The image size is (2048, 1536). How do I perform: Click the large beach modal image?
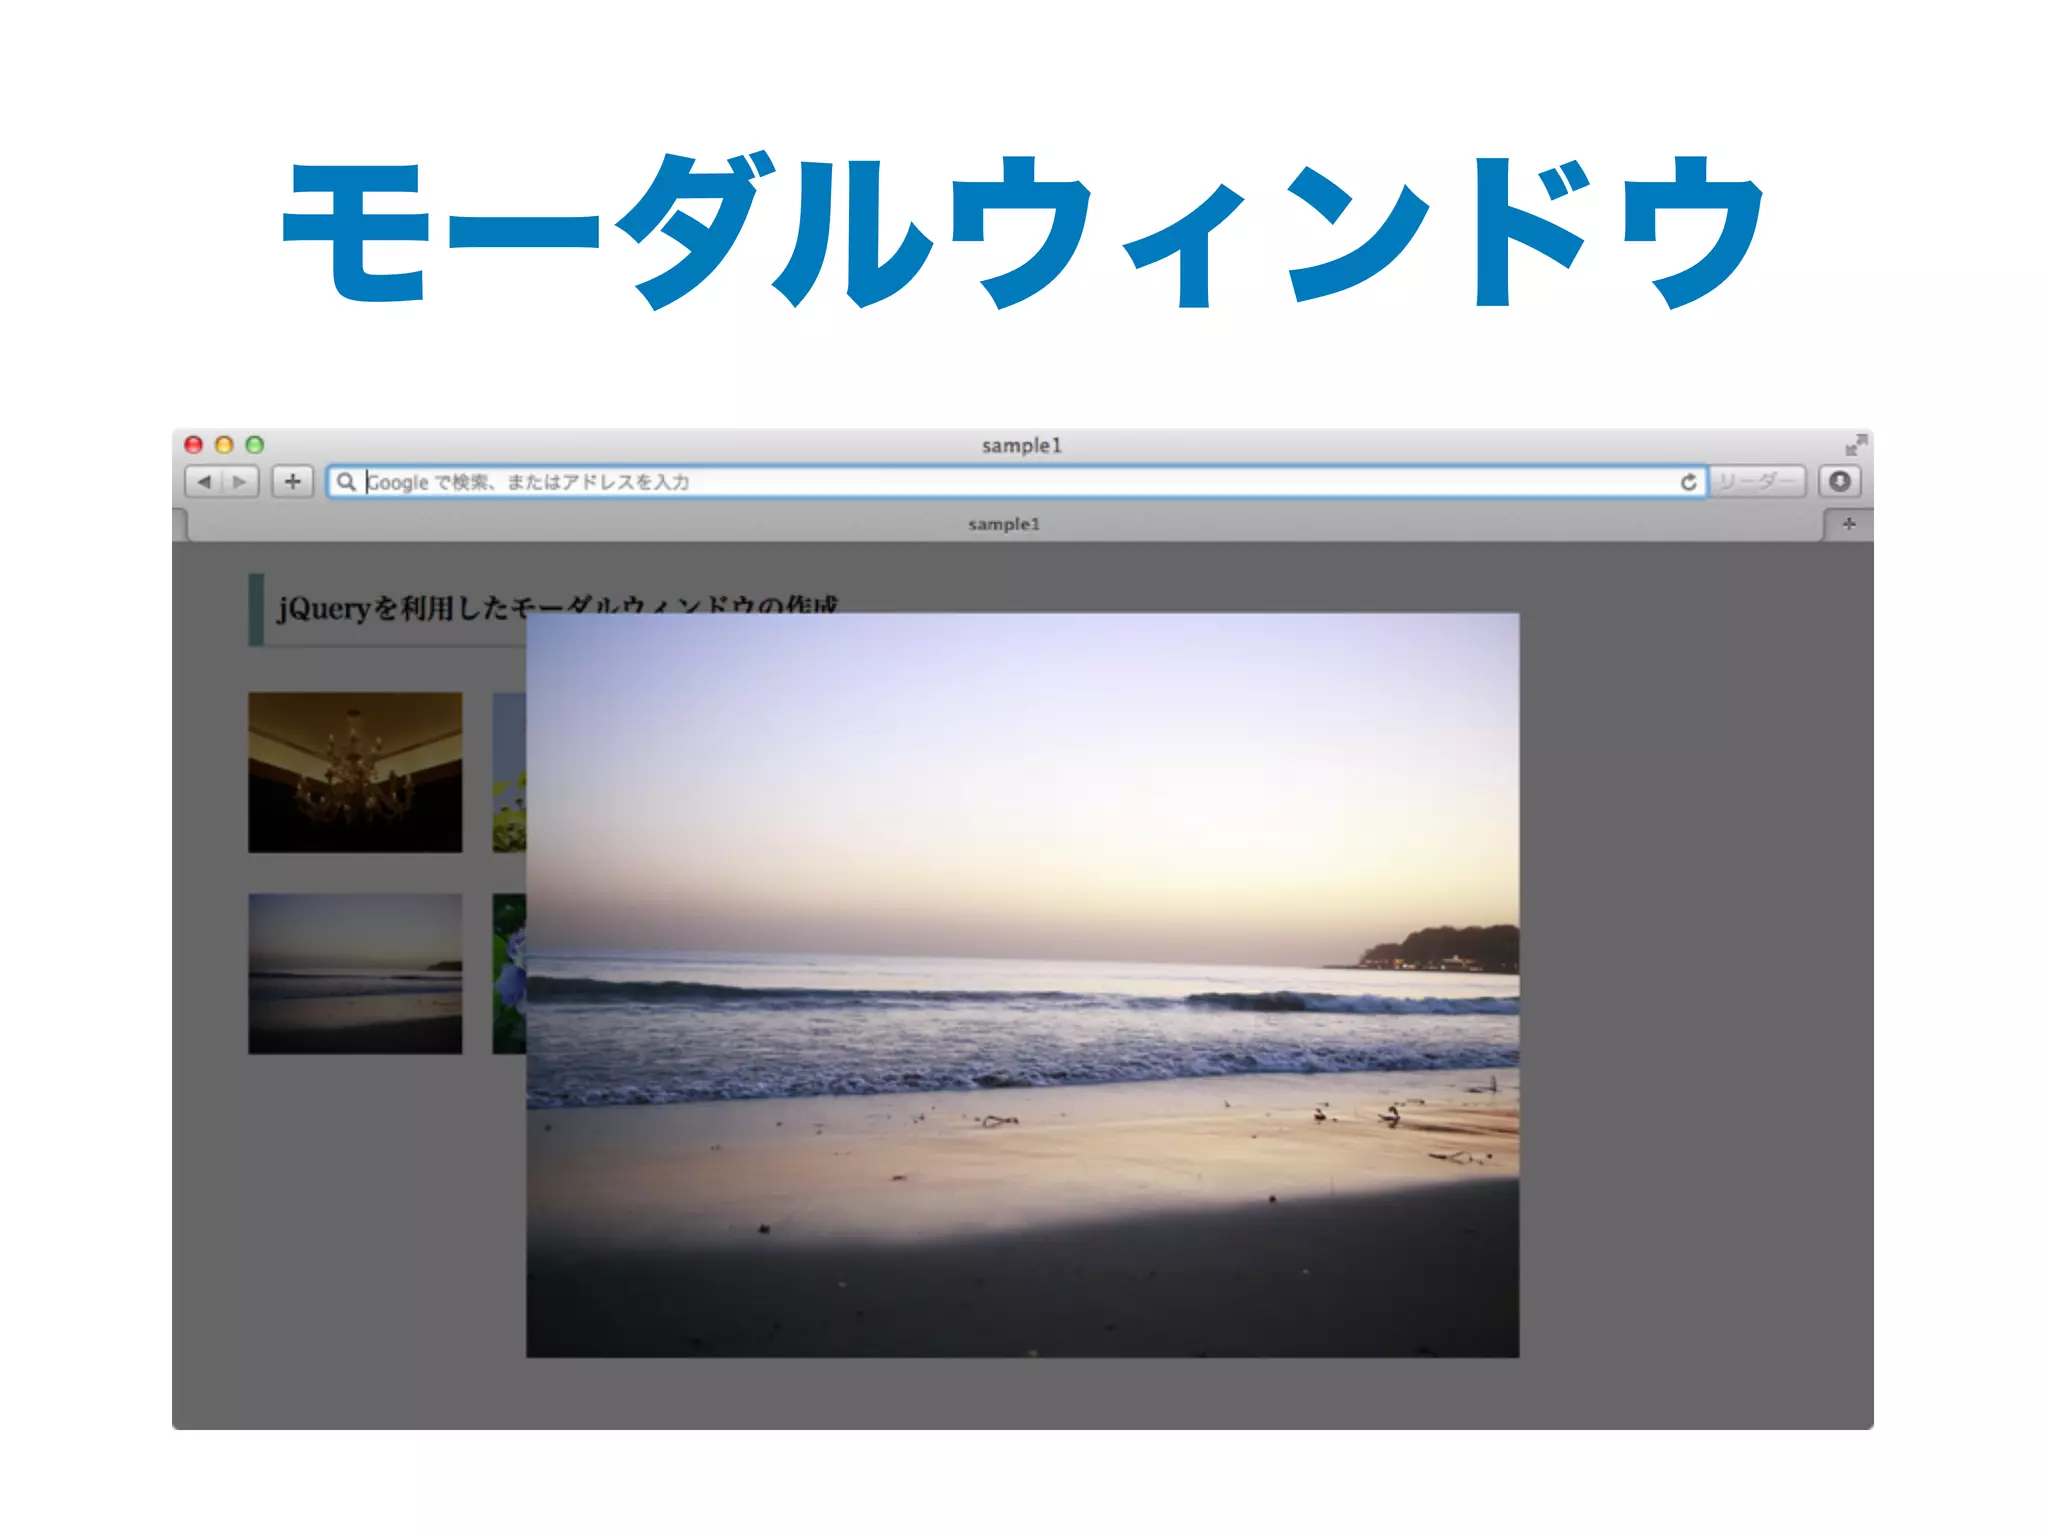coord(1022,985)
